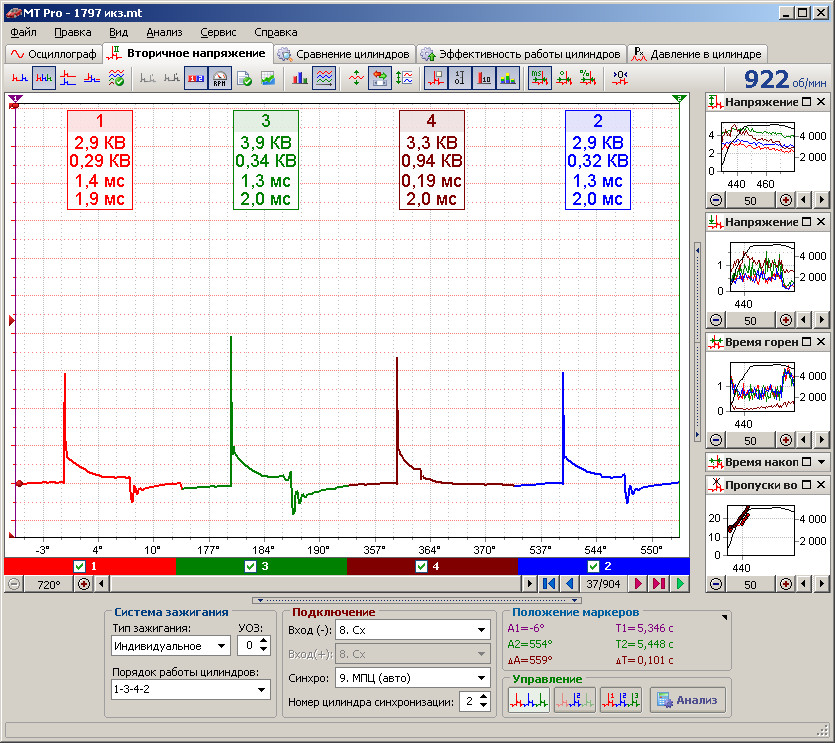Open the report document icon with check mark
This screenshot has width=835, height=743.
coord(244,78)
